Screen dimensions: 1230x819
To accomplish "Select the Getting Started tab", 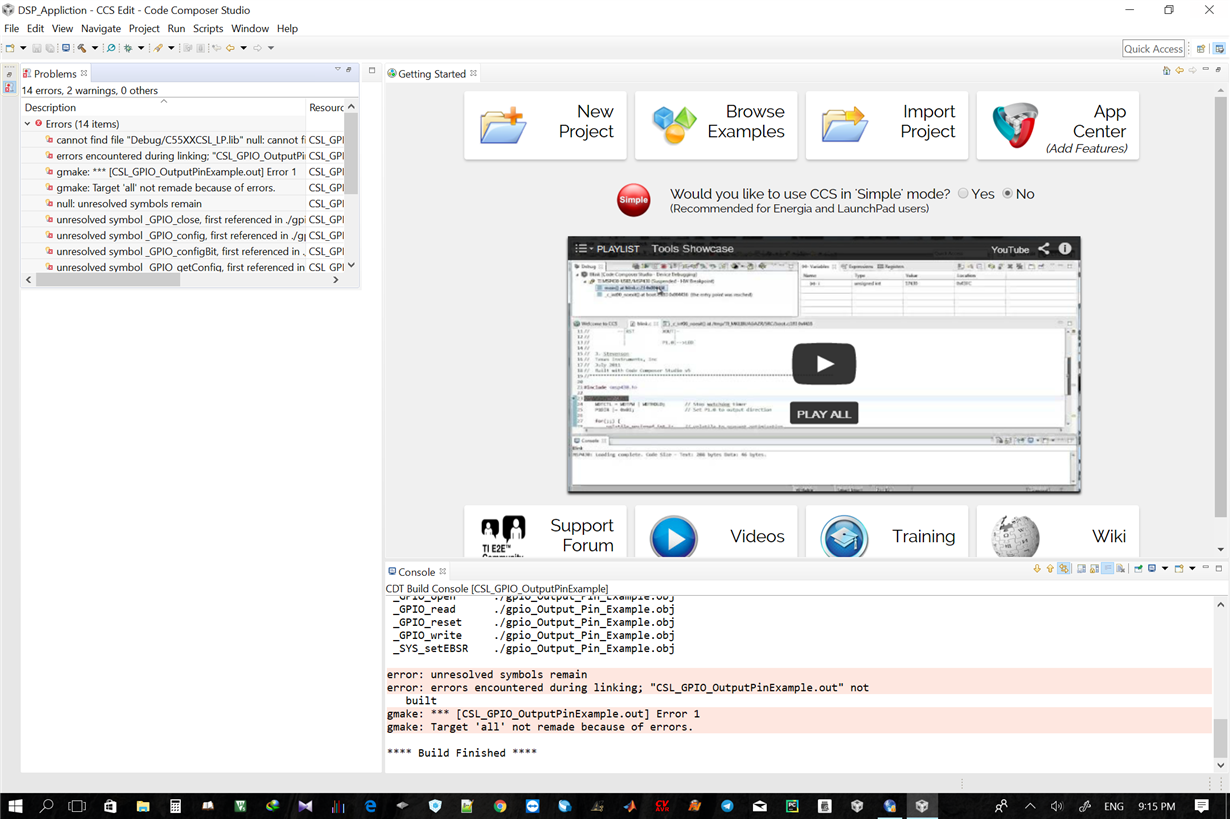I will [x=432, y=73].
